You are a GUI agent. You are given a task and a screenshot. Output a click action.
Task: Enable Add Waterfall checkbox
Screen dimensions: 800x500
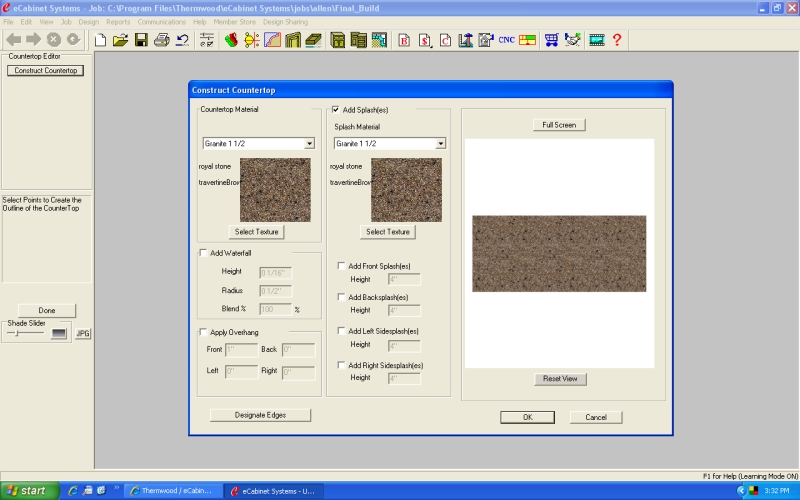(x=203, y=253)
